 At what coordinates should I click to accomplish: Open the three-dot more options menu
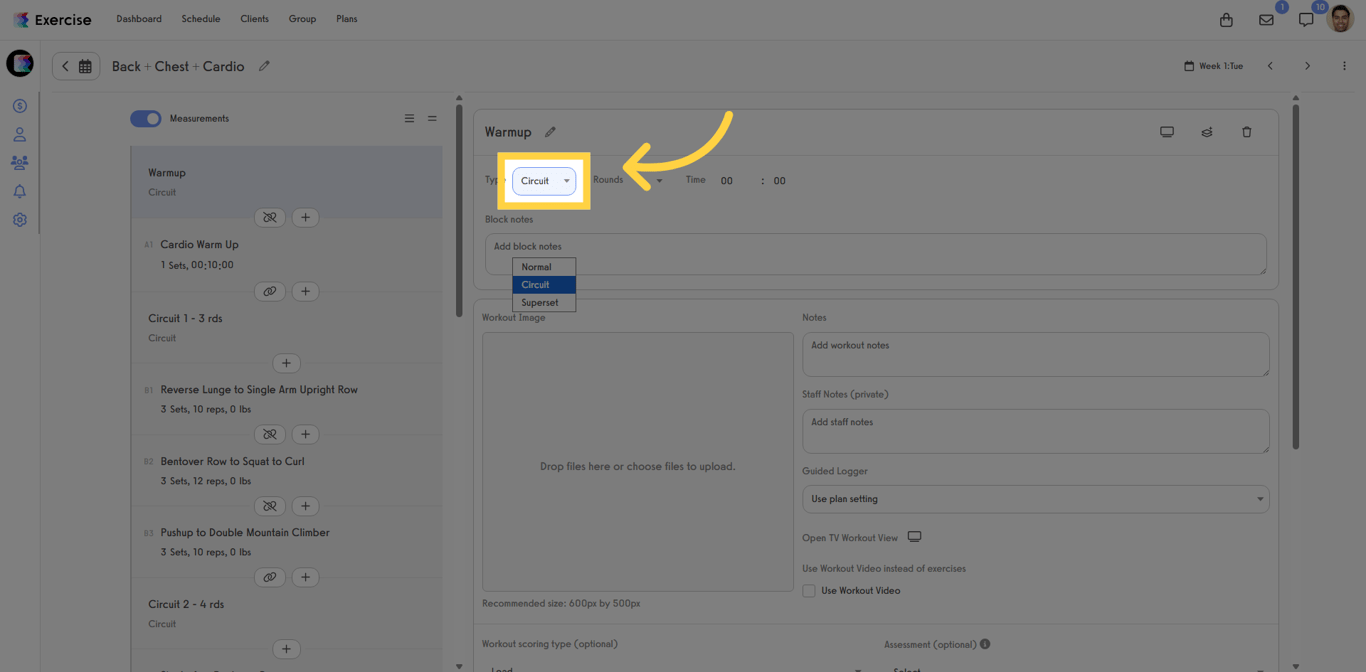coord(1344,66)
